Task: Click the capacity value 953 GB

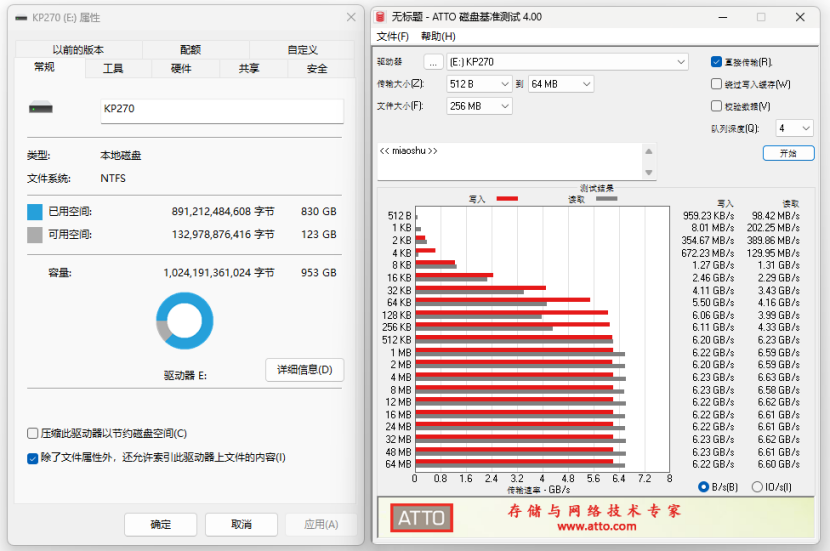Action: click(x=319, y=273)
